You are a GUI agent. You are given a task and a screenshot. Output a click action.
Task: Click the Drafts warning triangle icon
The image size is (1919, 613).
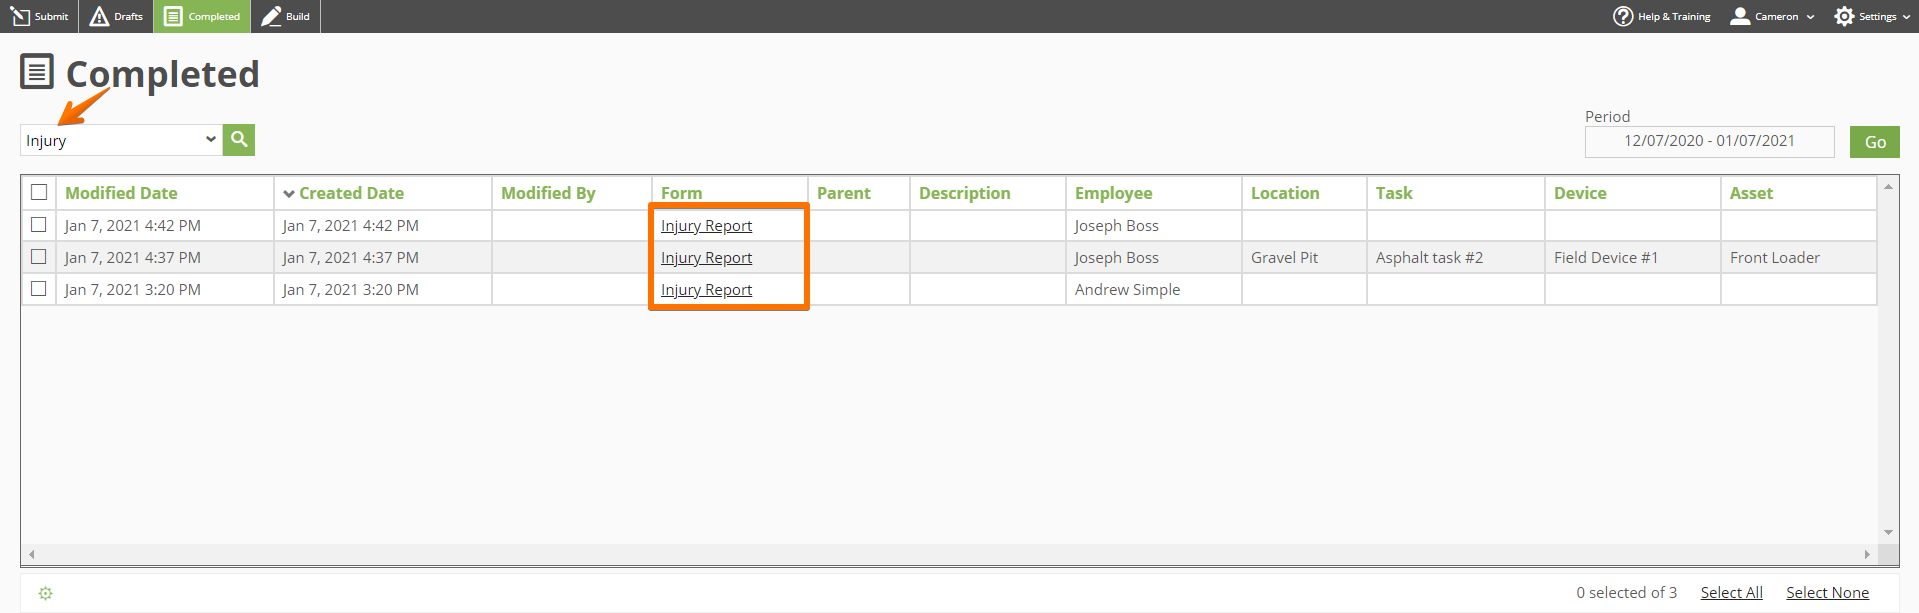(99, 16)
